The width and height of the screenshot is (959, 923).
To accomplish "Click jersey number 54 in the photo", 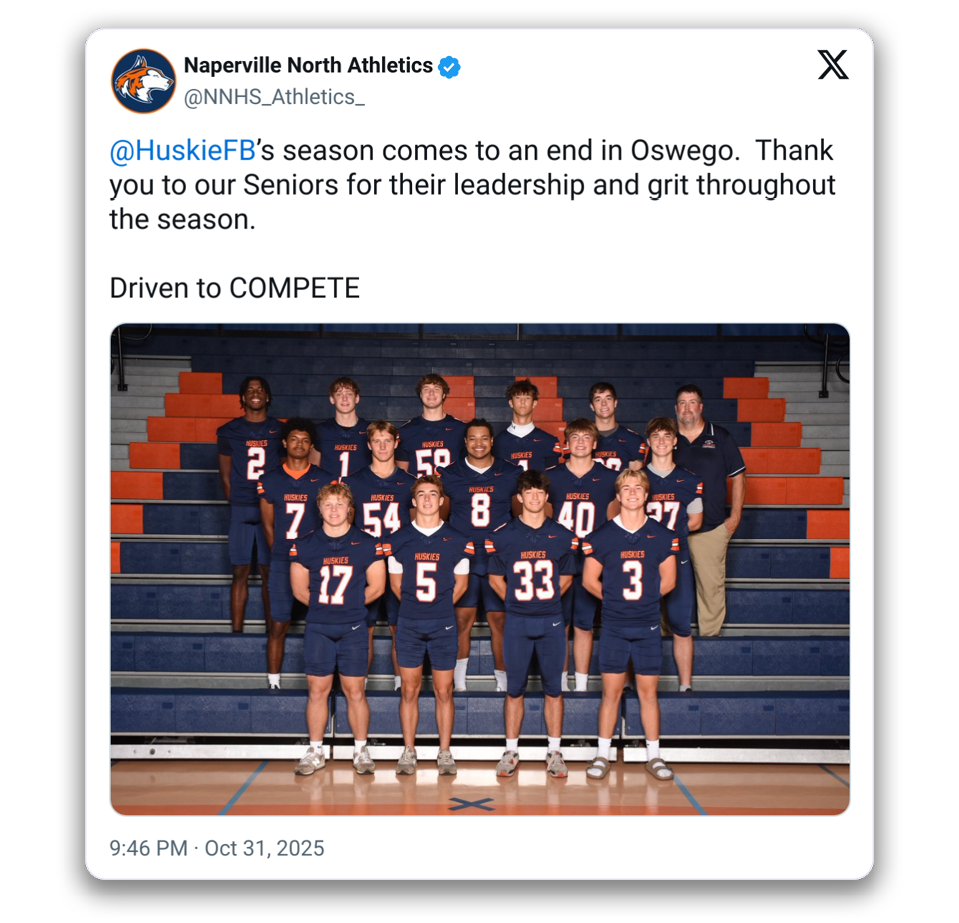I will [x=382, y=519].
